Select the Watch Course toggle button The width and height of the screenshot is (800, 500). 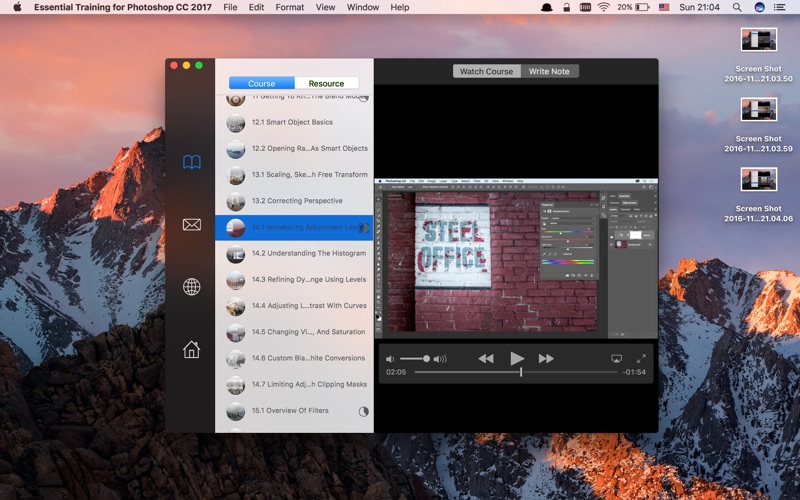tap(487, 71)
